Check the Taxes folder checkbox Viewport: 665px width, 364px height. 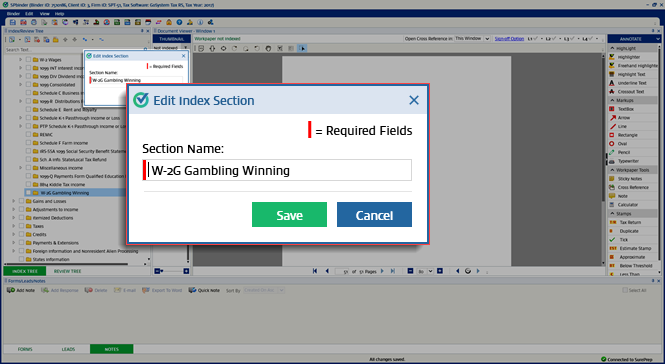(21, 226)
